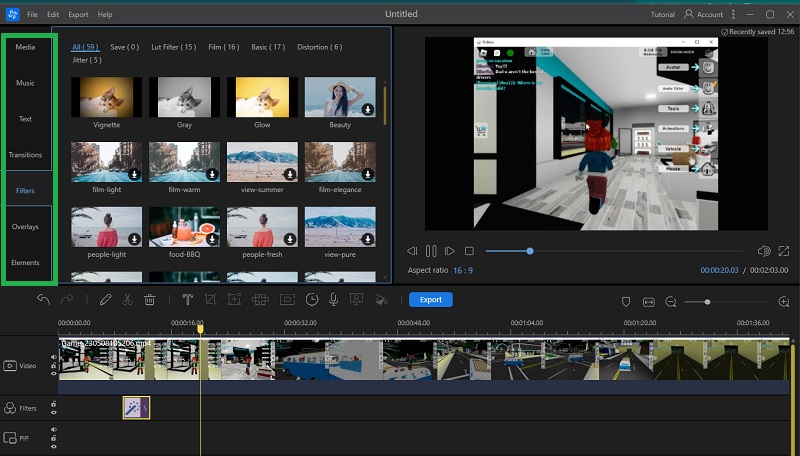Switch to the Transitions tab
The width and height of the screenshot is (800, 456).
click(25, 155)
